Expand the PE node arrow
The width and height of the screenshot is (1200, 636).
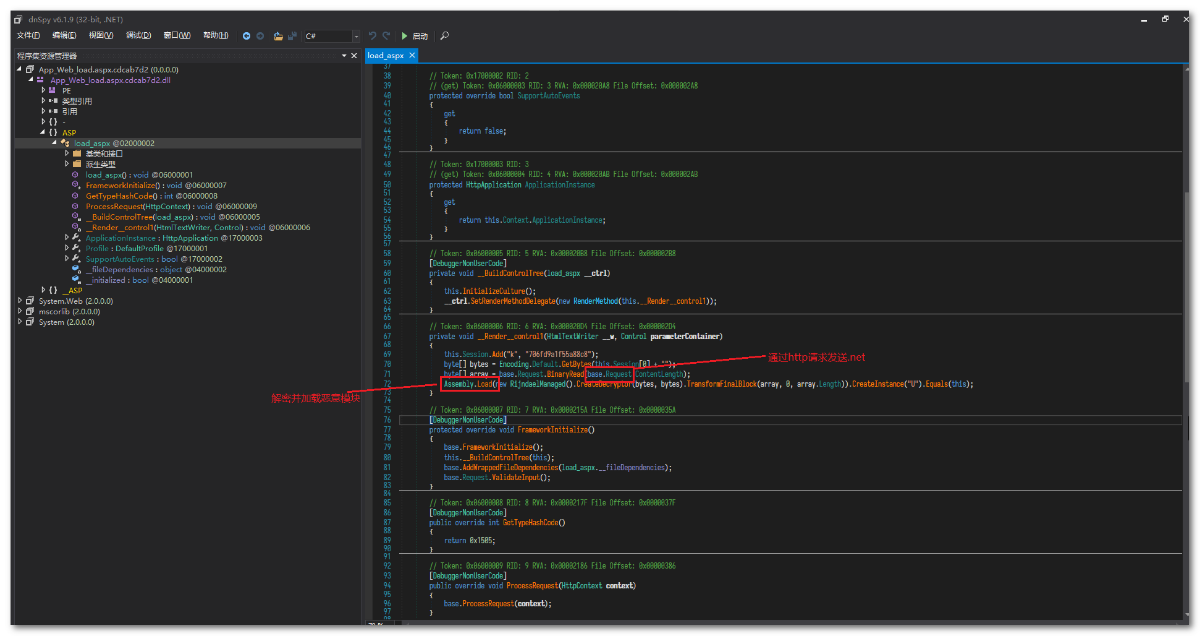pyautogui.click(x=43, y=90)
